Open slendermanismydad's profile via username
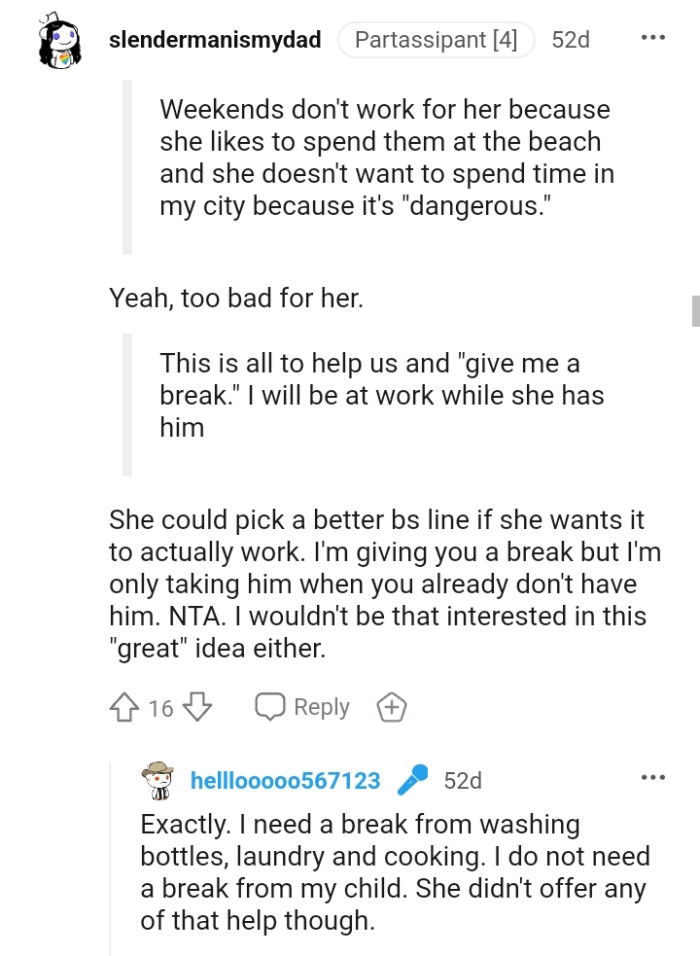Image resolution: width=700 pixels, height=956 pixels. coord(216,41)
